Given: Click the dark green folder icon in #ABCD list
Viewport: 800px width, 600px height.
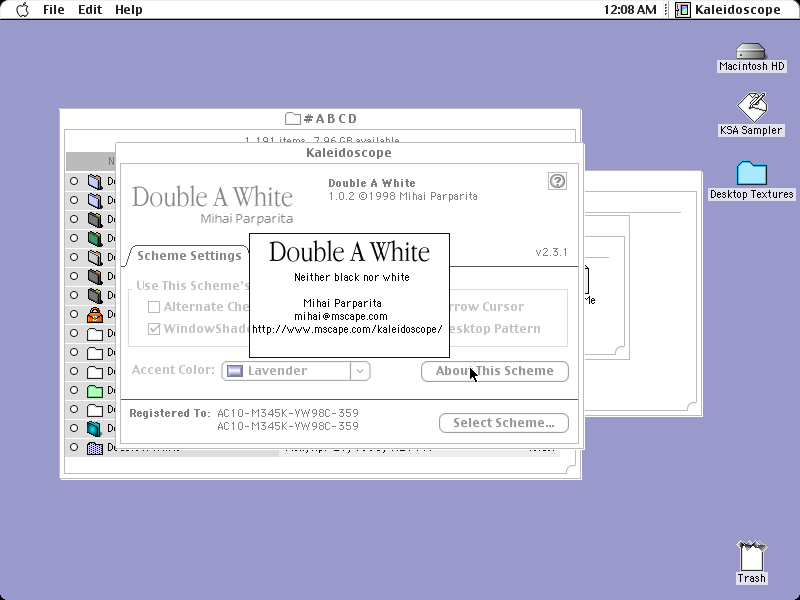Looking at the screenshot, I should [95, 238].
